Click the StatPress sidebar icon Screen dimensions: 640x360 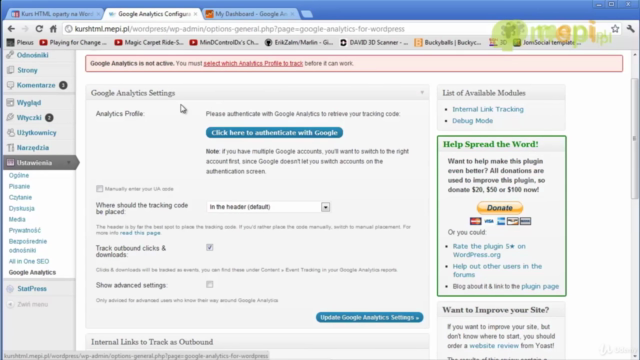(10, 289)
